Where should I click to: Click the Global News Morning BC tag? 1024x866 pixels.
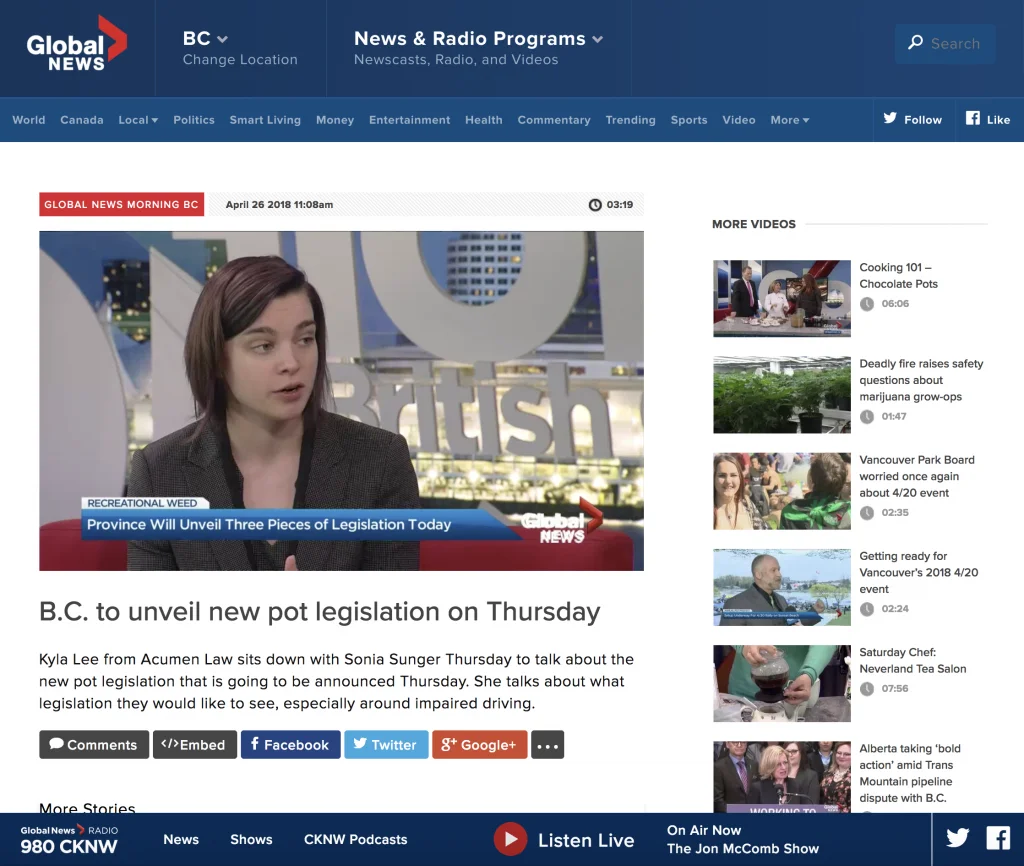click(x=121, y=204)
